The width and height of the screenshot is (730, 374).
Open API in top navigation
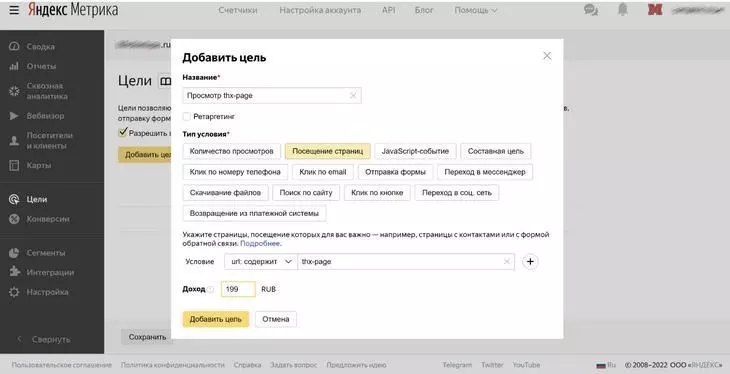(388, 10)
